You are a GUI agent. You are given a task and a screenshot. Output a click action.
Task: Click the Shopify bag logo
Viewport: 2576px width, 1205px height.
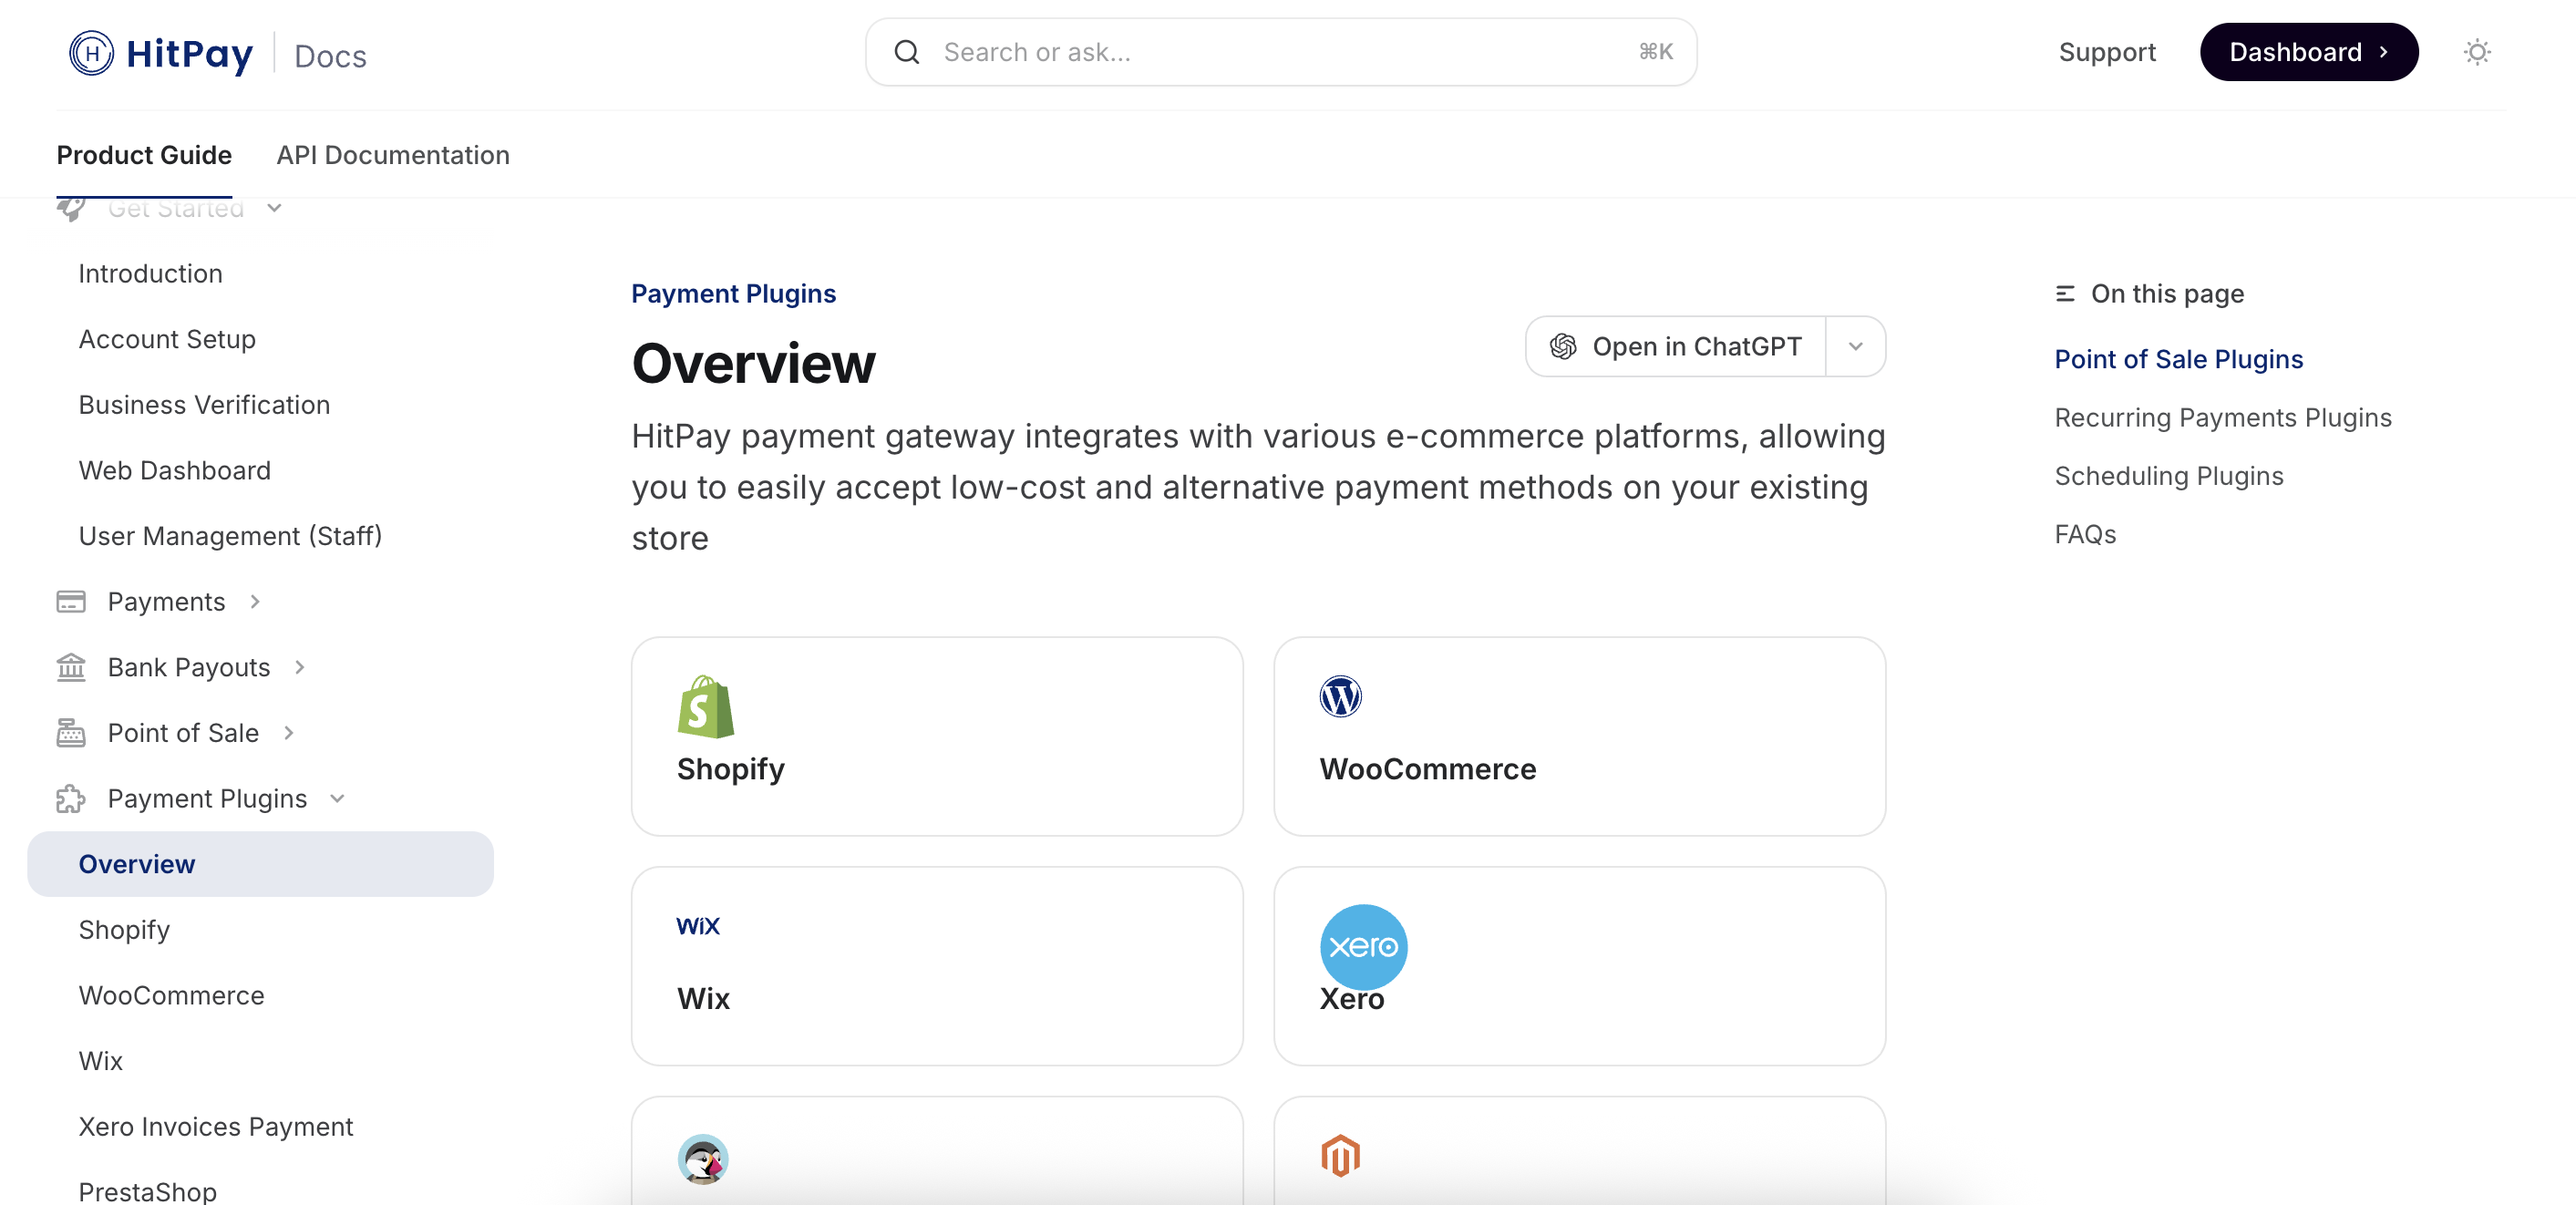[705, 706]
